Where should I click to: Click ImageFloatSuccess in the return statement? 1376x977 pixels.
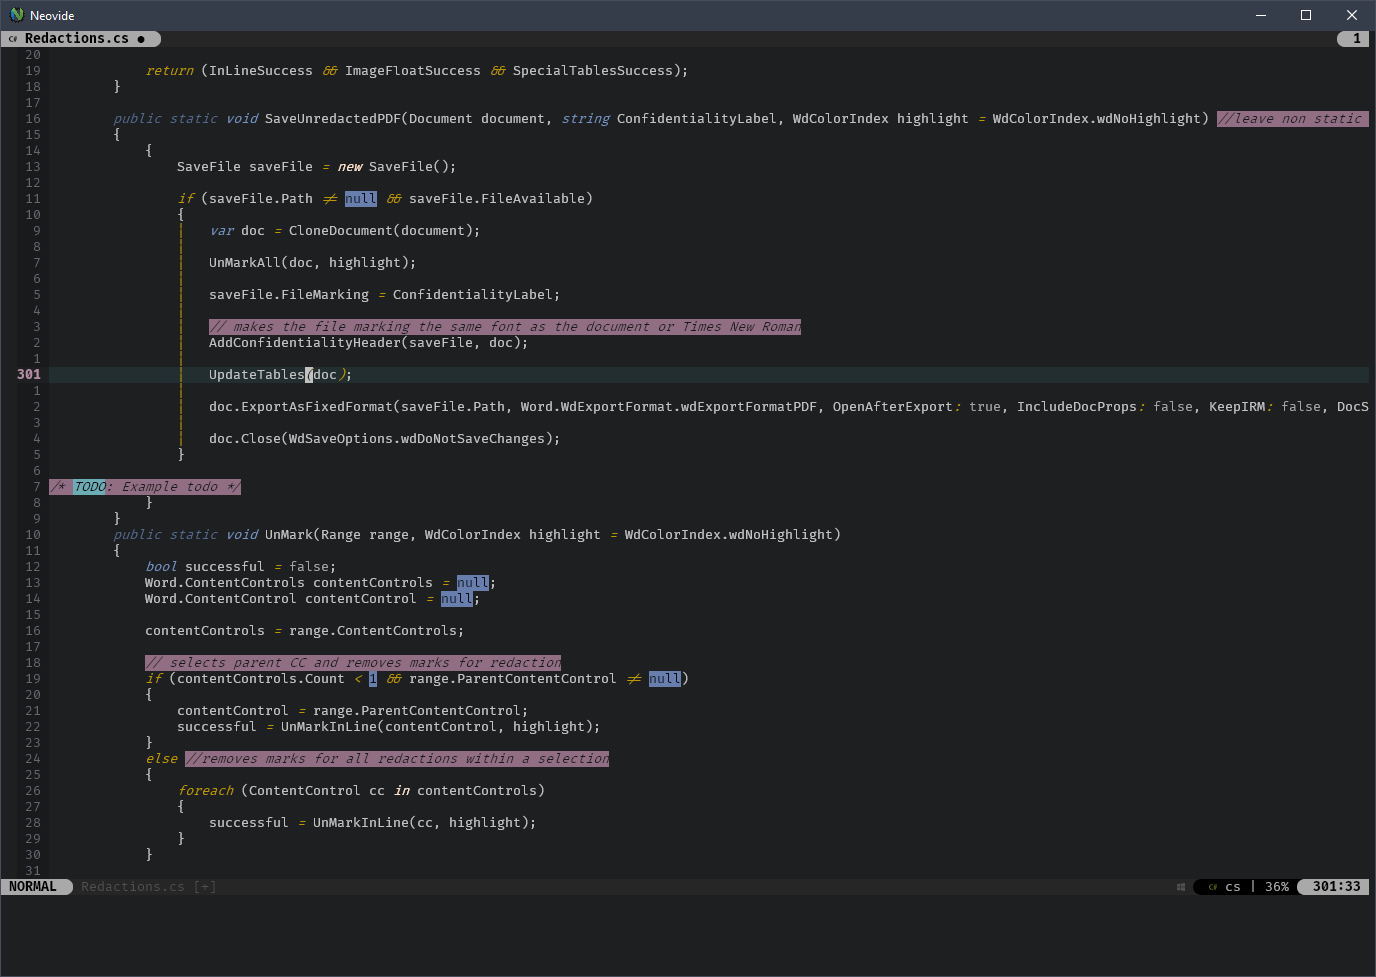point(413,71)
